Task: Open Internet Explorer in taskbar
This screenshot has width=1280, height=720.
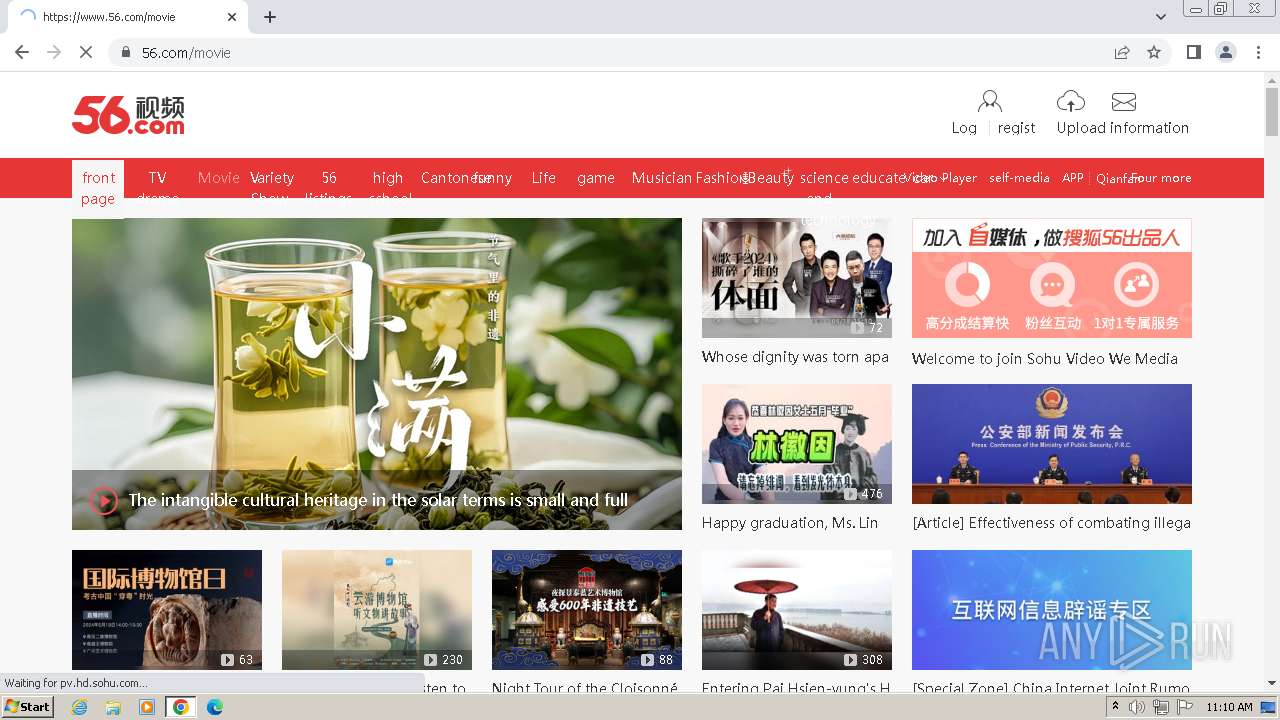Action: pos(80,707)
